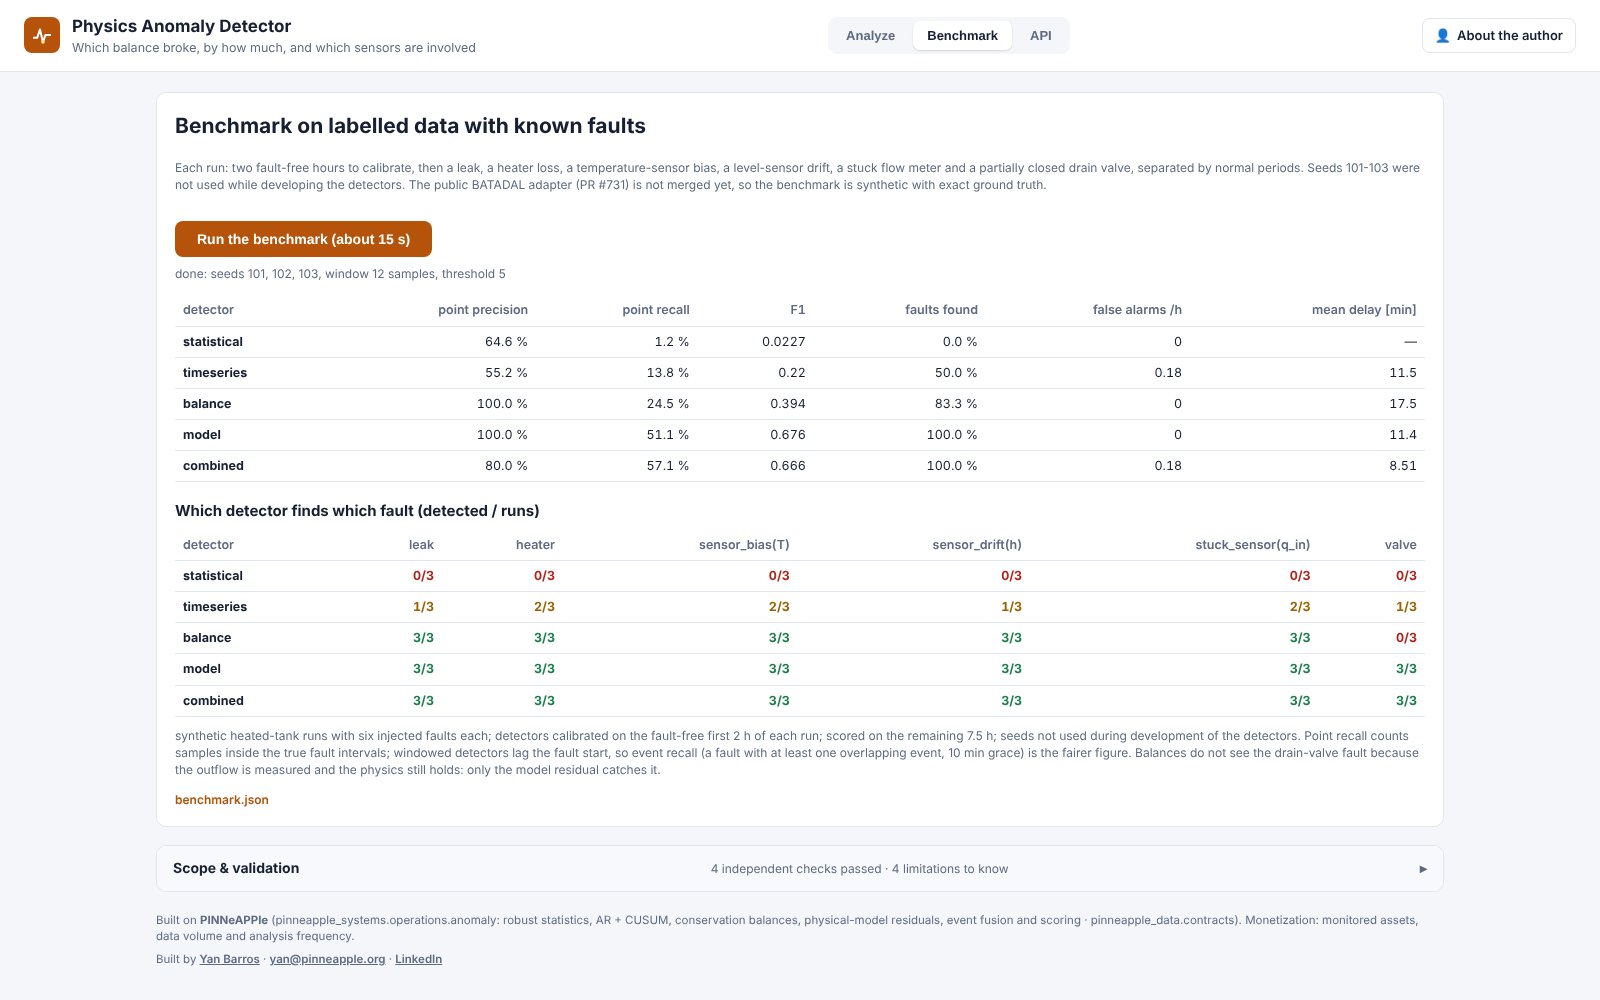Click the combined precision 80.0 %
This screenshot has width=1600, height=1000.
(506, 466)
